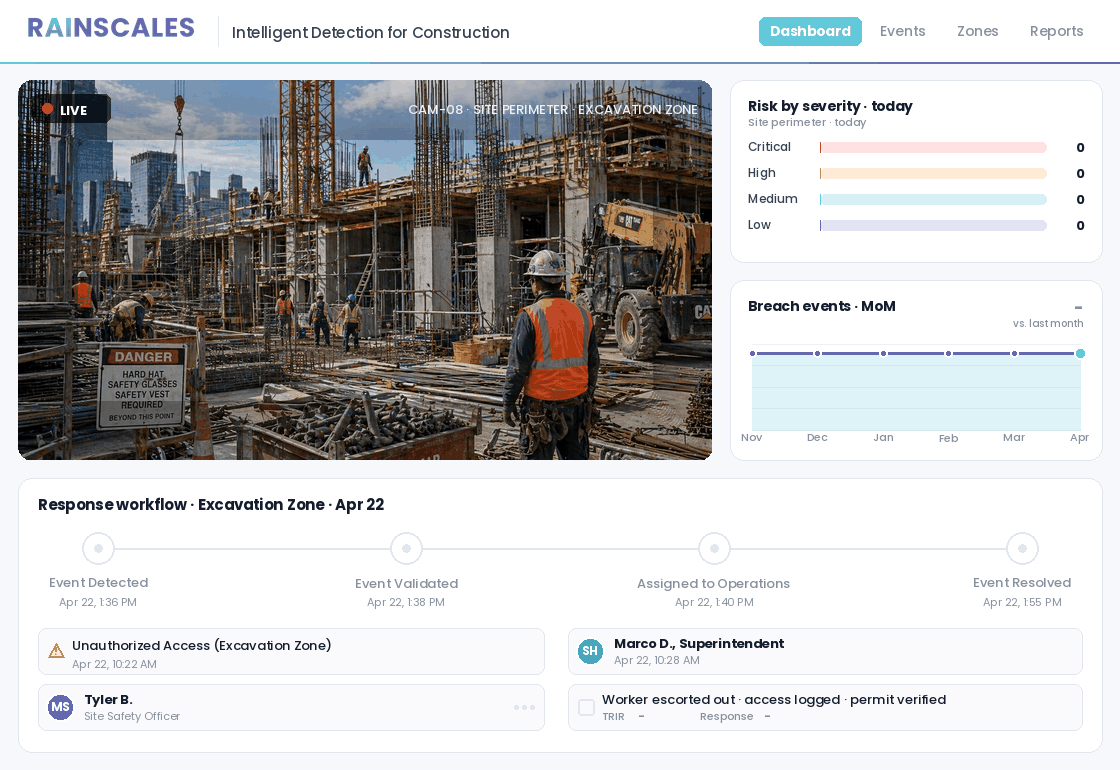Open the three-dot menu on Tyler B. card
The width and height of the screenshot is (1120, 770).
click(x=524, y=707)
